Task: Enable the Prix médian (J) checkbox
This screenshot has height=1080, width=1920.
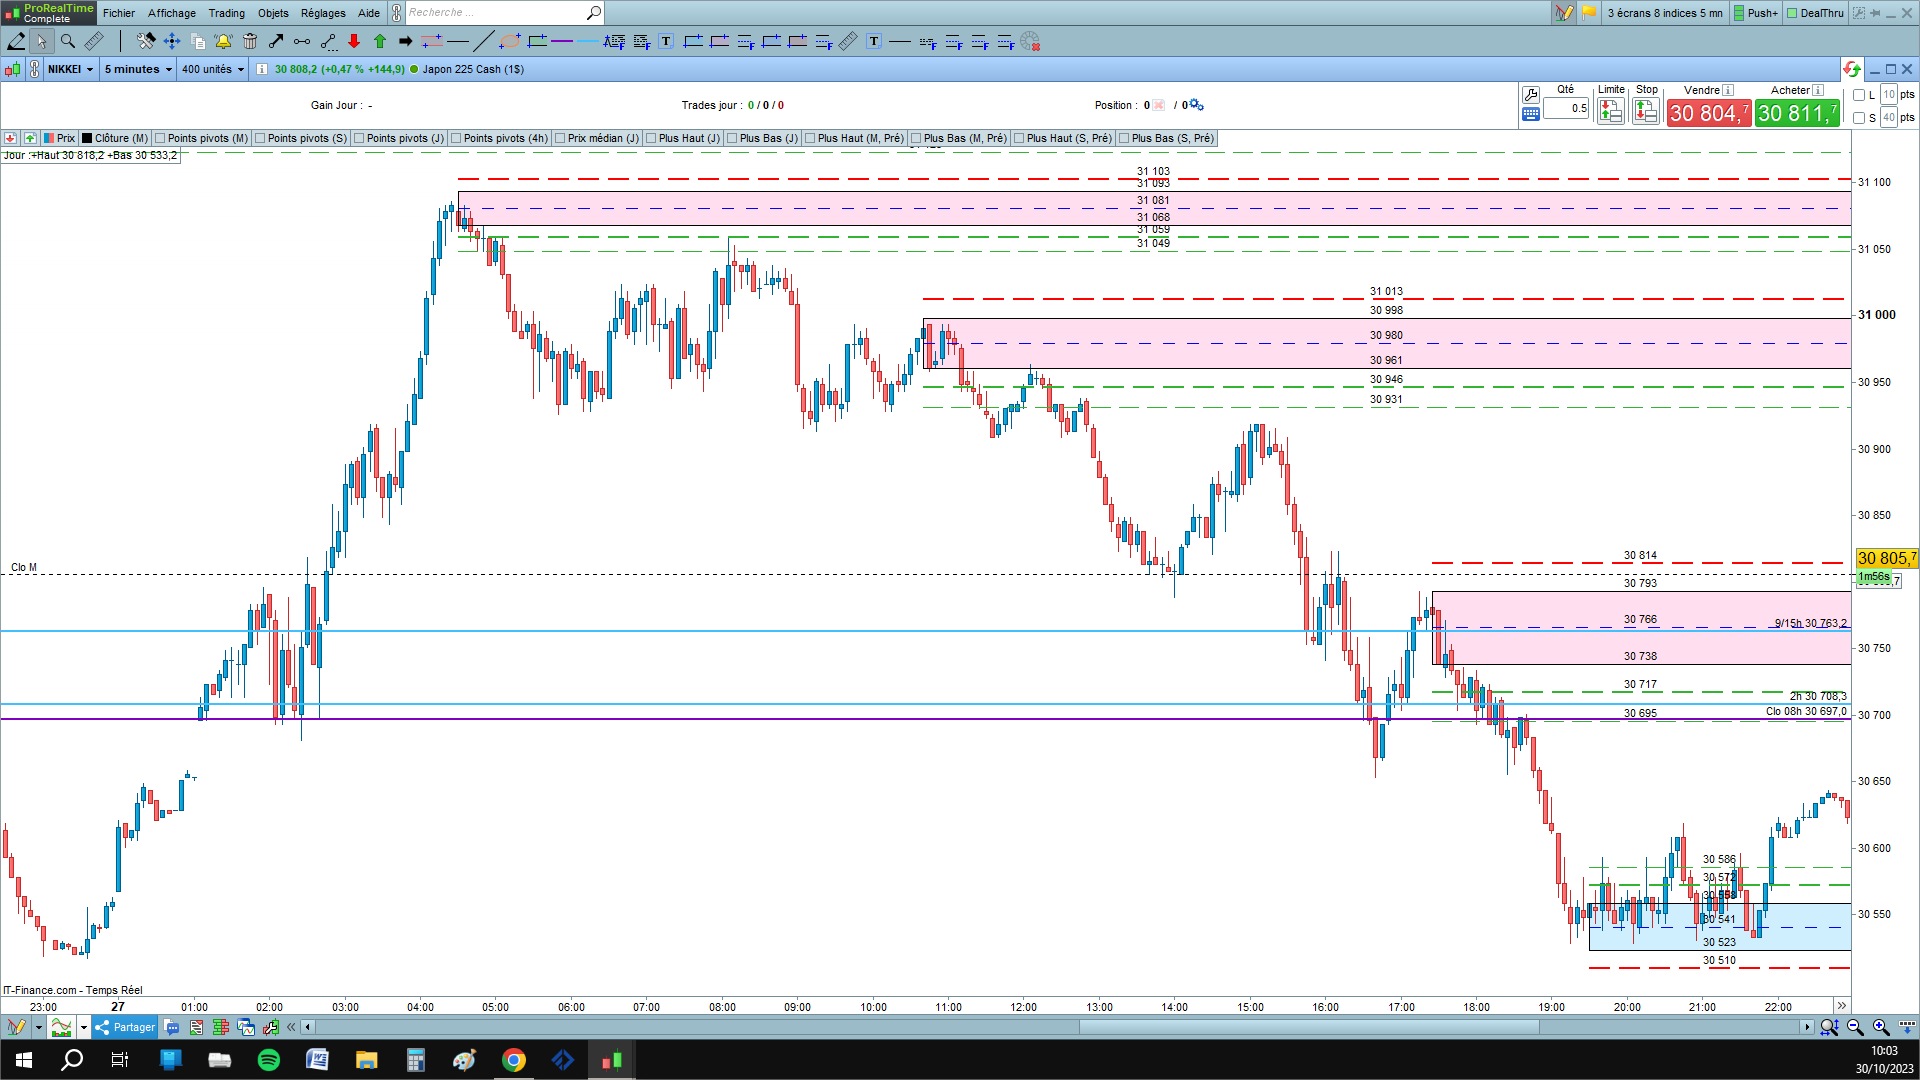Action: (560, 138)
